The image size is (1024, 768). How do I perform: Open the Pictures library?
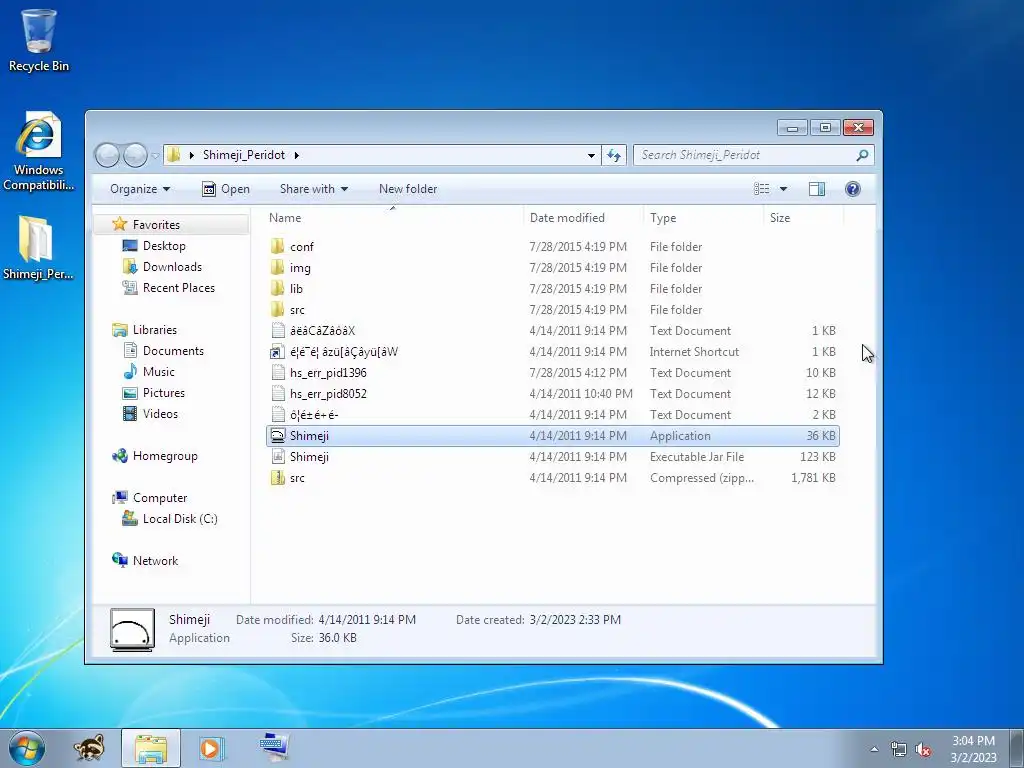[164, 392]
